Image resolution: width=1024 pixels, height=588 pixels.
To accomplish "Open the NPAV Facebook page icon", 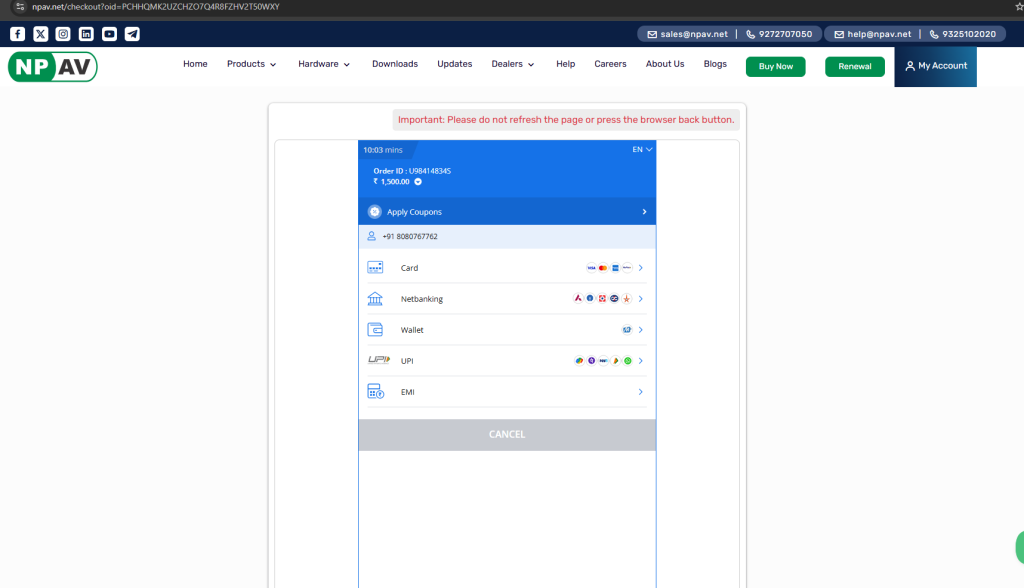I will coord(17,34).
